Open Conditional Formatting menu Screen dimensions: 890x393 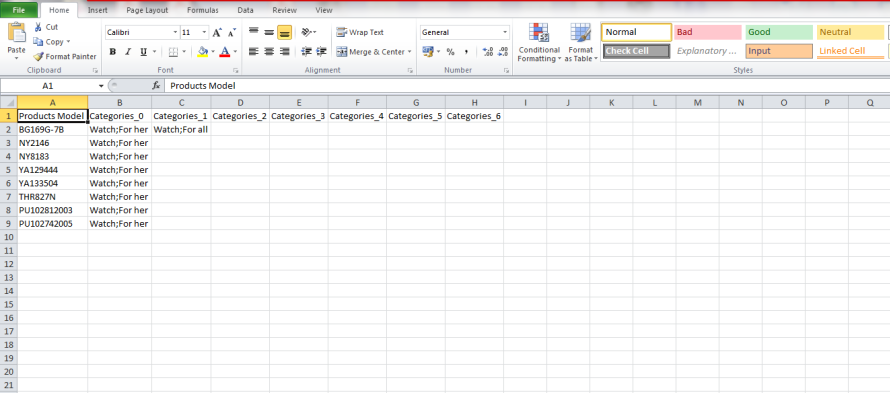click(539, 43)
